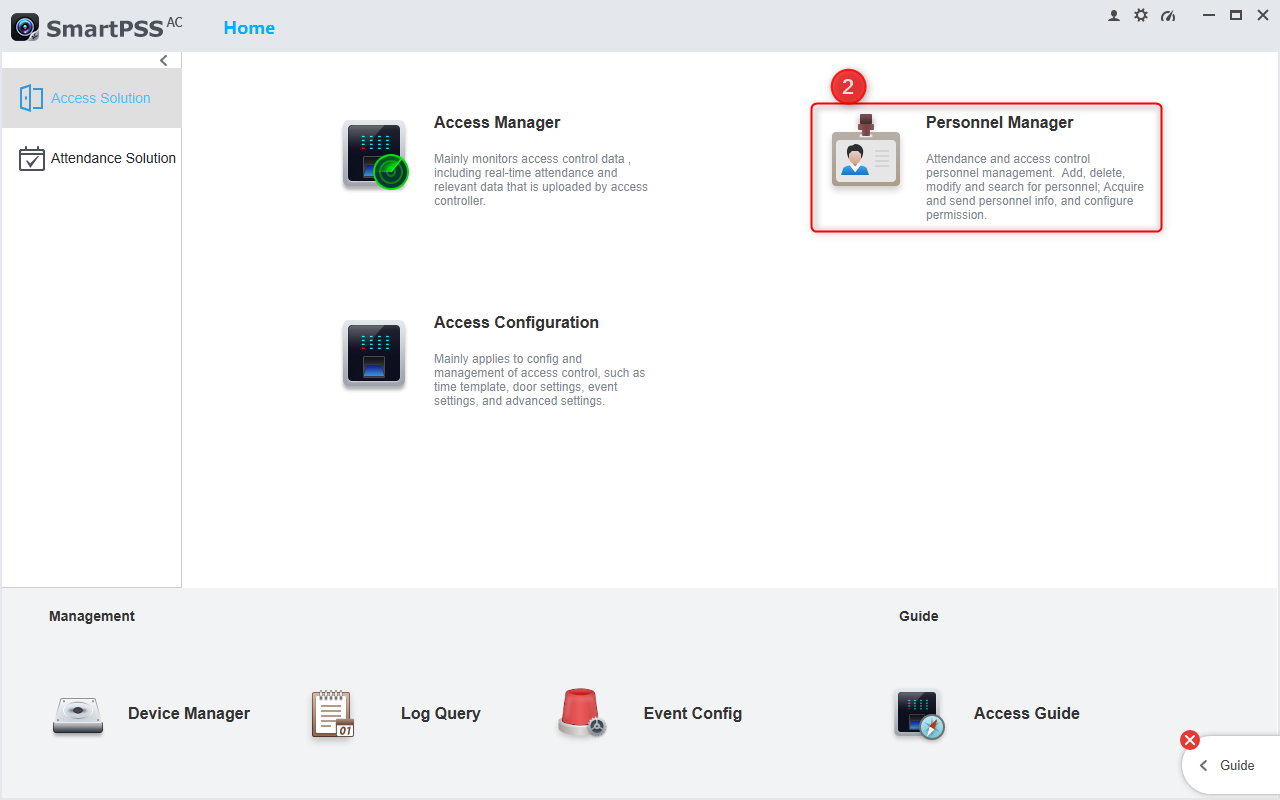Click the Event Config red siren icon
The height and width of the screenshot is (800, 1280).
583,714
